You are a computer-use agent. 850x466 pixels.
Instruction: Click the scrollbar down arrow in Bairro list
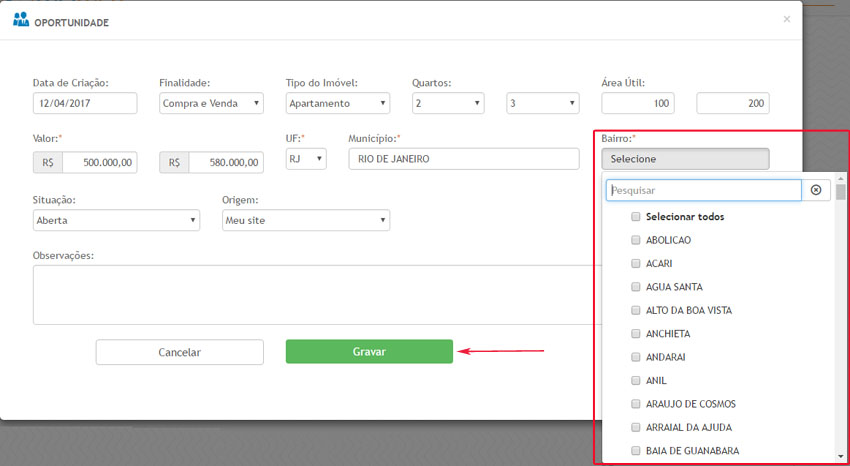[x=841, y=455]
